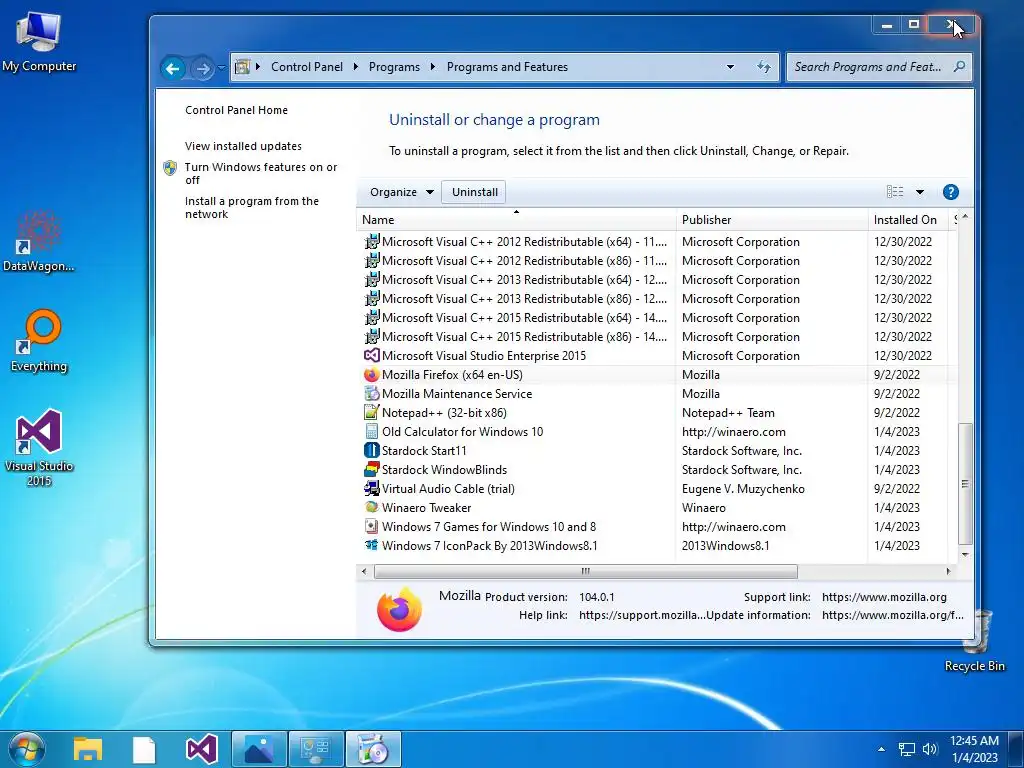The width and height of the screenshot is (1024, 768).
Task: Click the Stardock WindowBlinds icon
Action: pos(372,470)
